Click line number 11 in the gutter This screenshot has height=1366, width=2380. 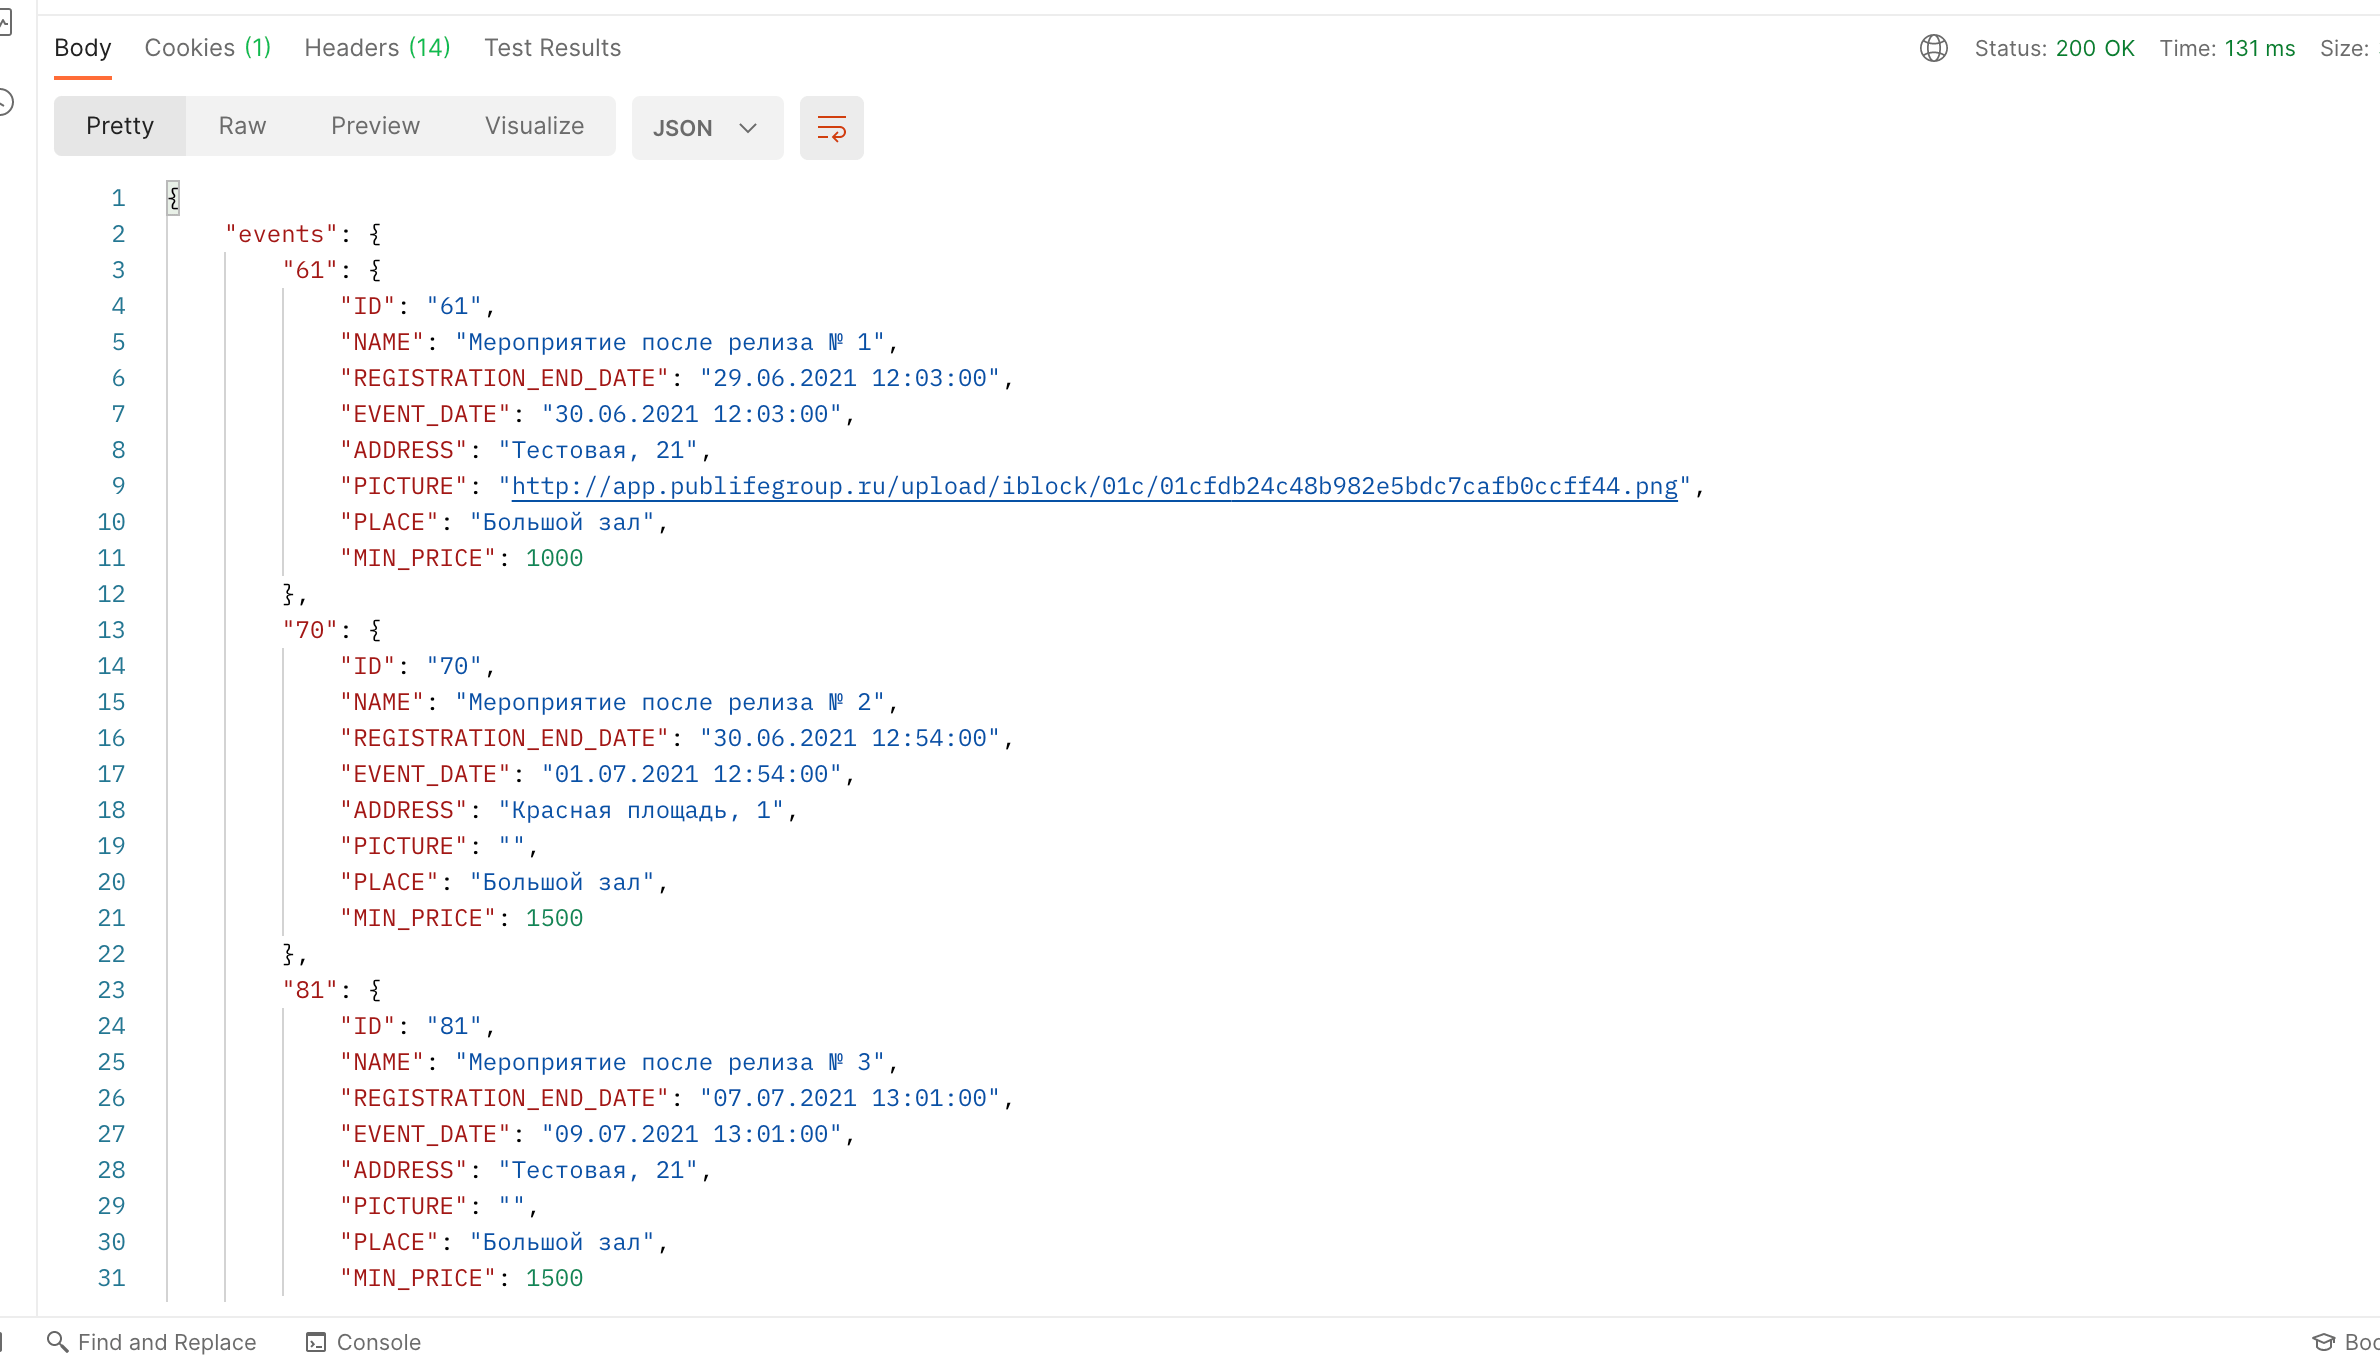click(x=111, y=558)
